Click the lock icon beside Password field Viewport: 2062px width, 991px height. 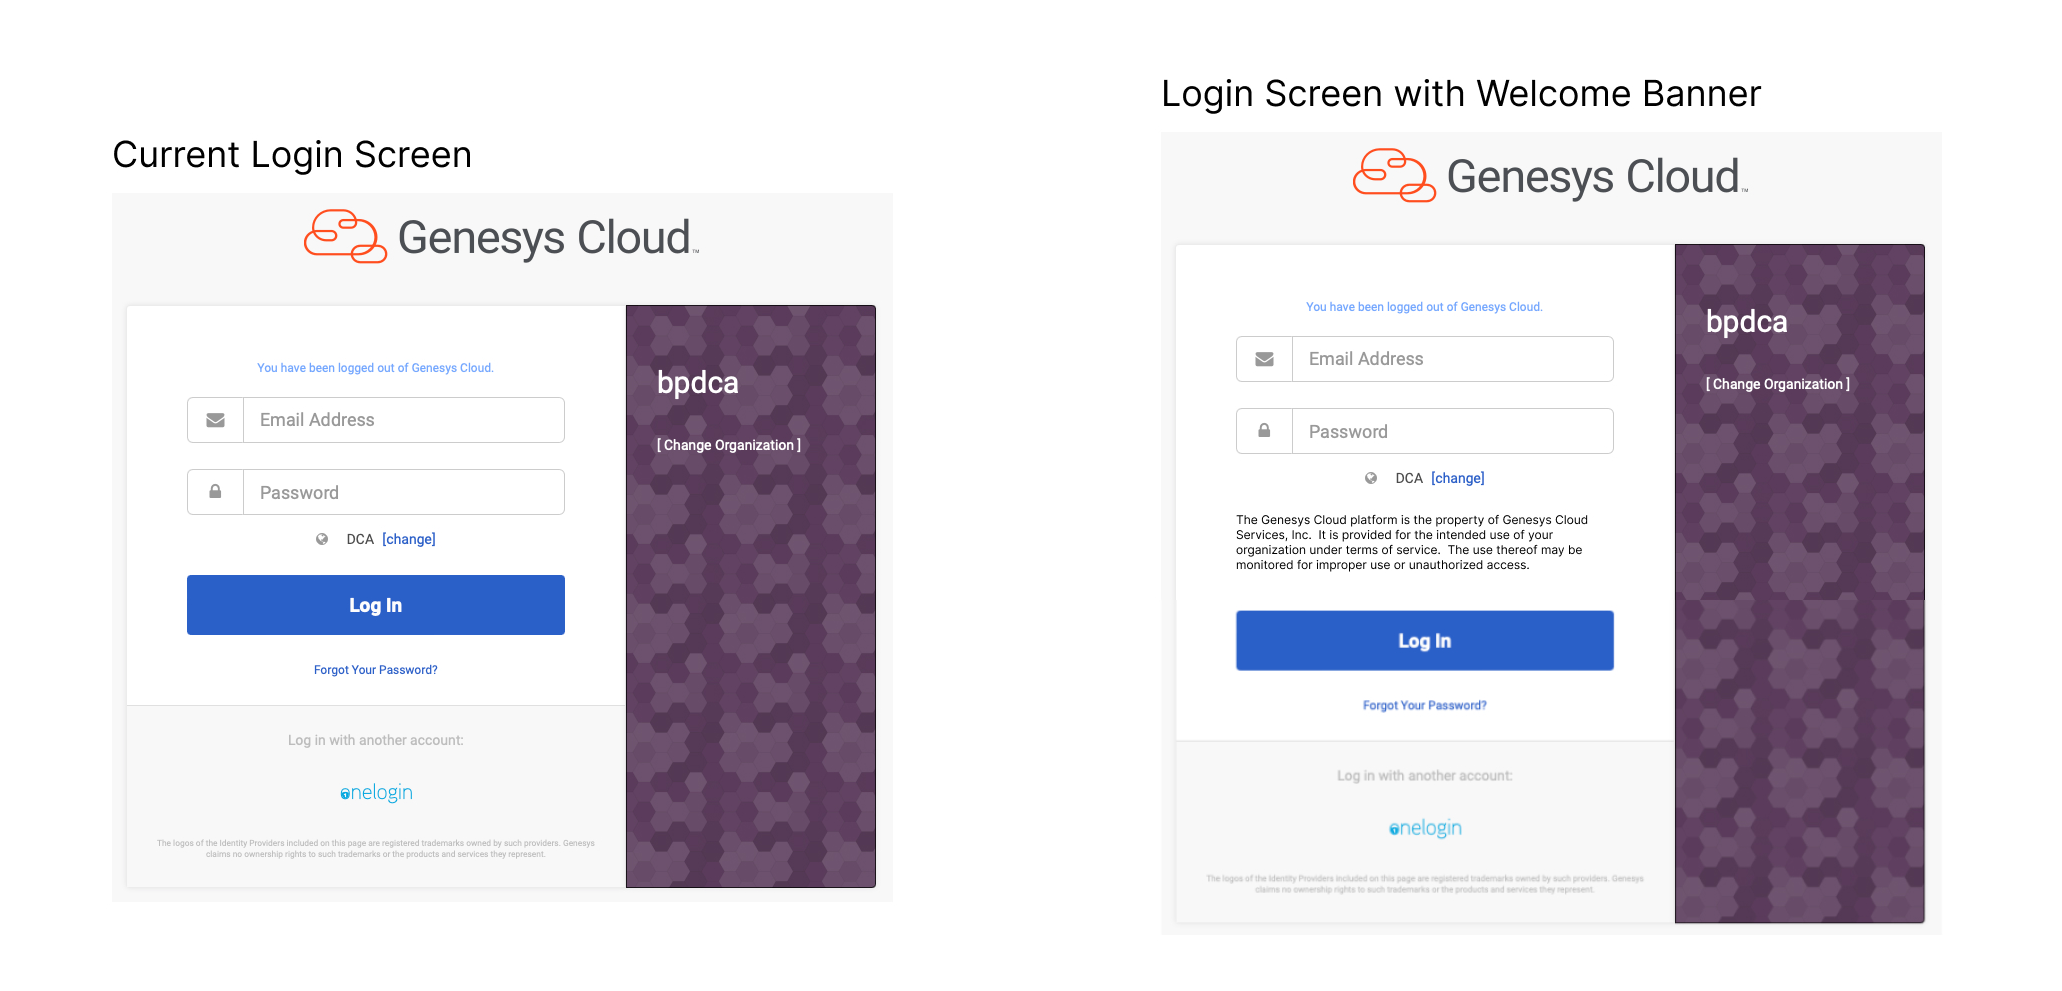216,492
